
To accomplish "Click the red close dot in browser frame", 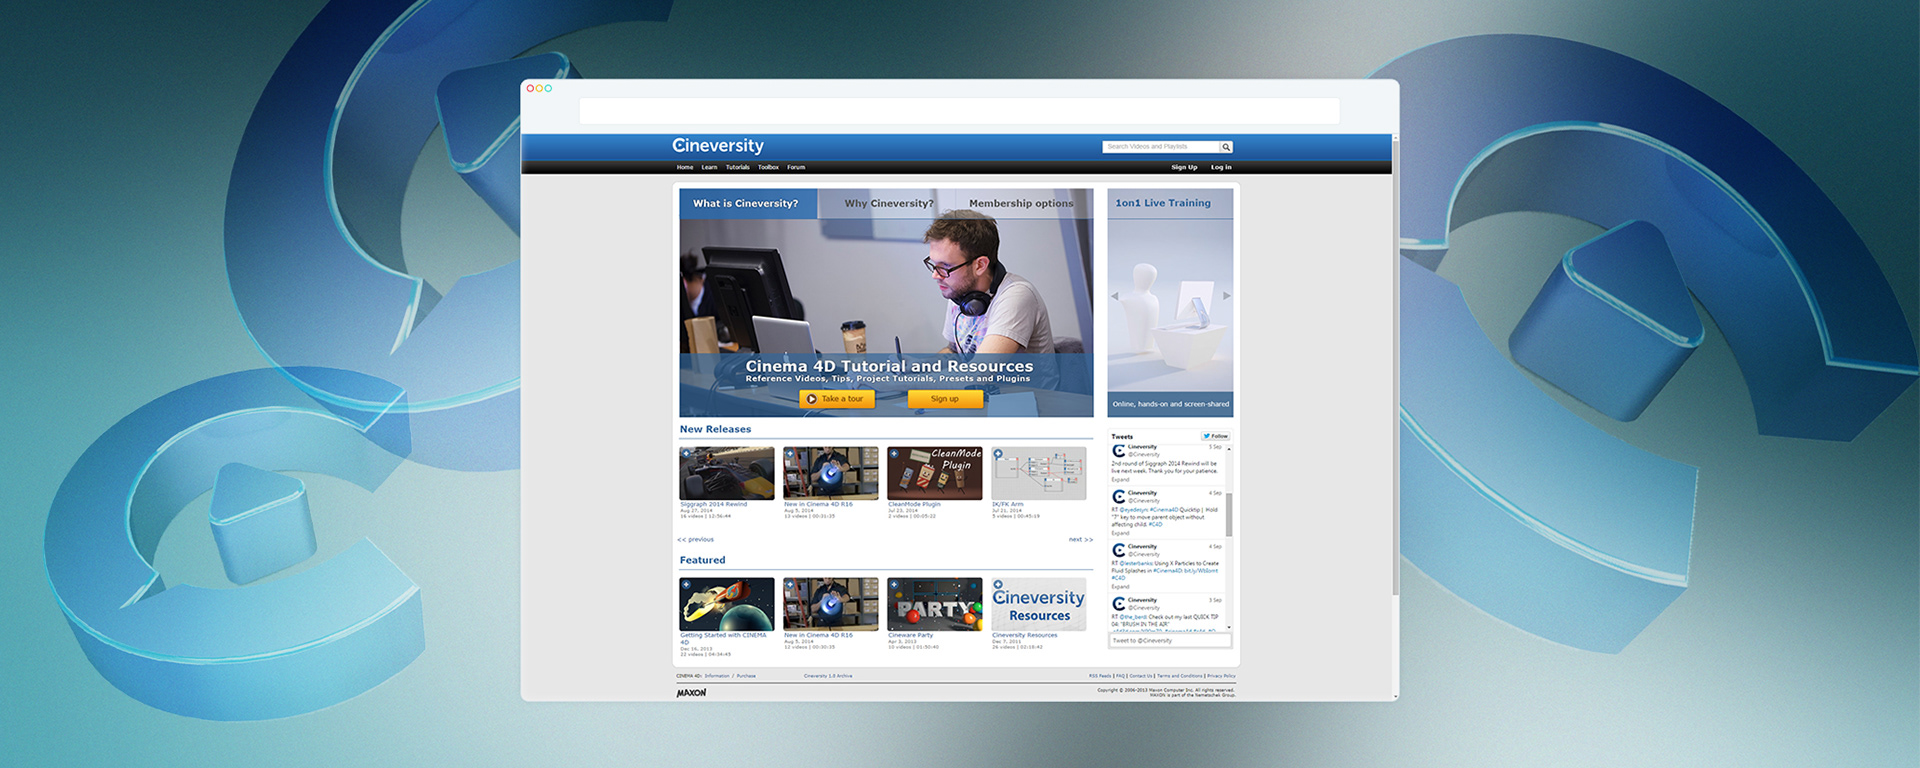I will coord(530,88).
